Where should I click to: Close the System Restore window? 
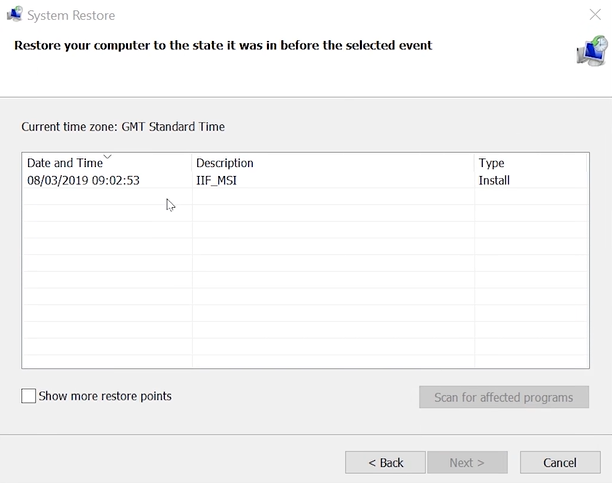[x=596, y=15]
